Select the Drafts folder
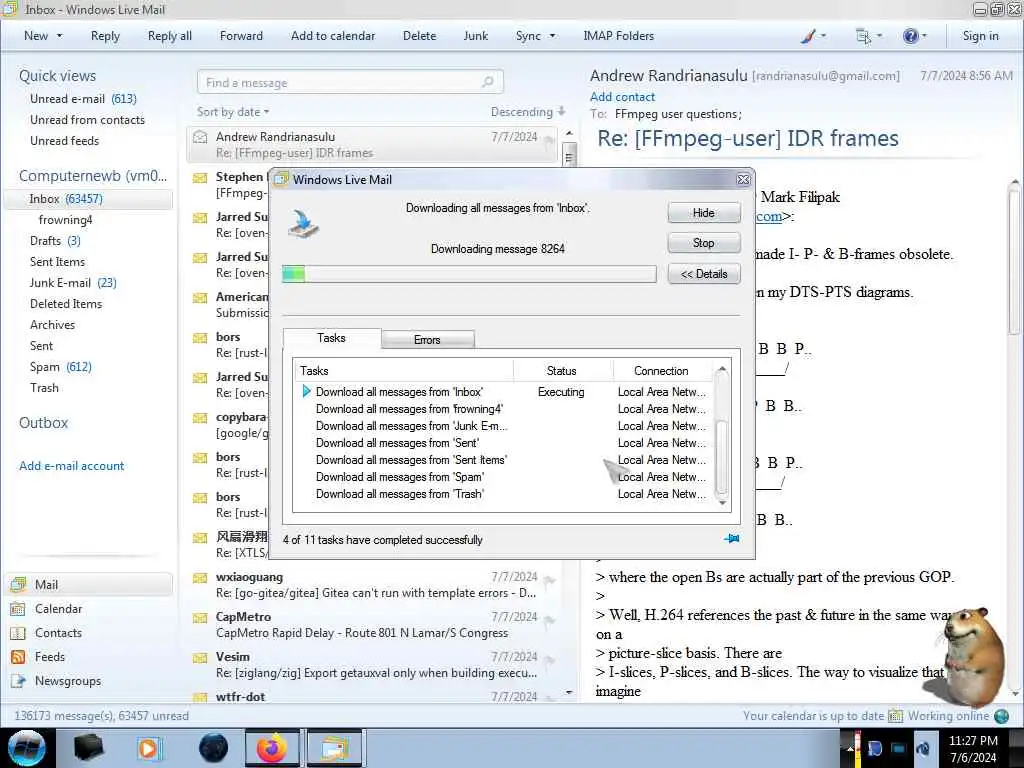1024x768 pixels. point(55,241)
